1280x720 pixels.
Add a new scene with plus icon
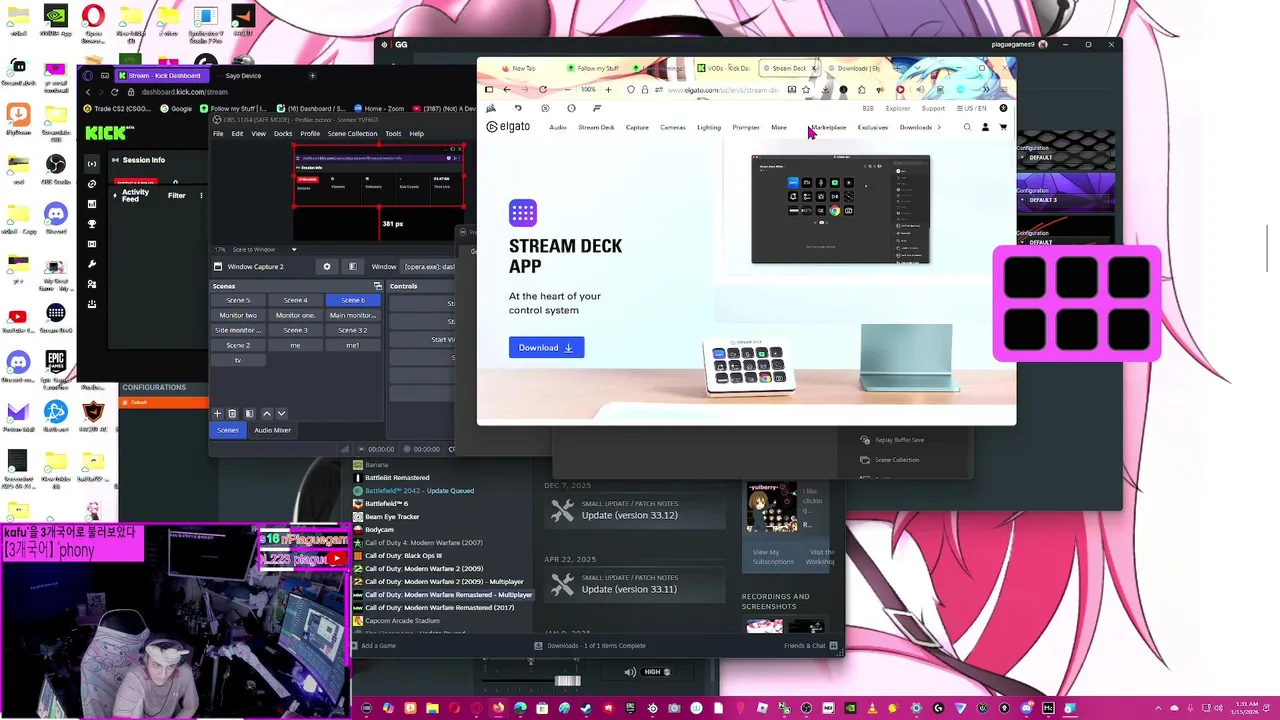(217, 413)
